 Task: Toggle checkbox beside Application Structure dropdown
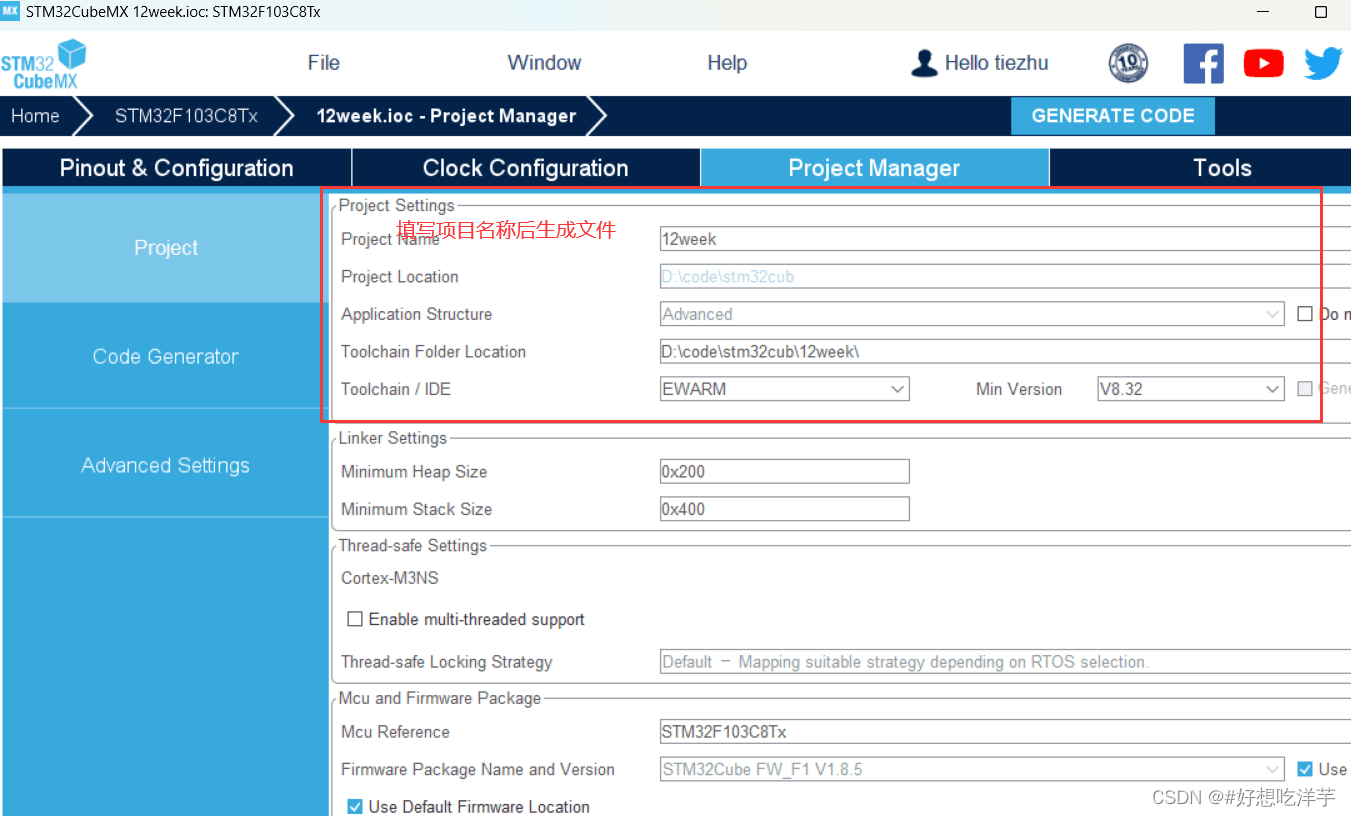click(x=1304, y=314)
